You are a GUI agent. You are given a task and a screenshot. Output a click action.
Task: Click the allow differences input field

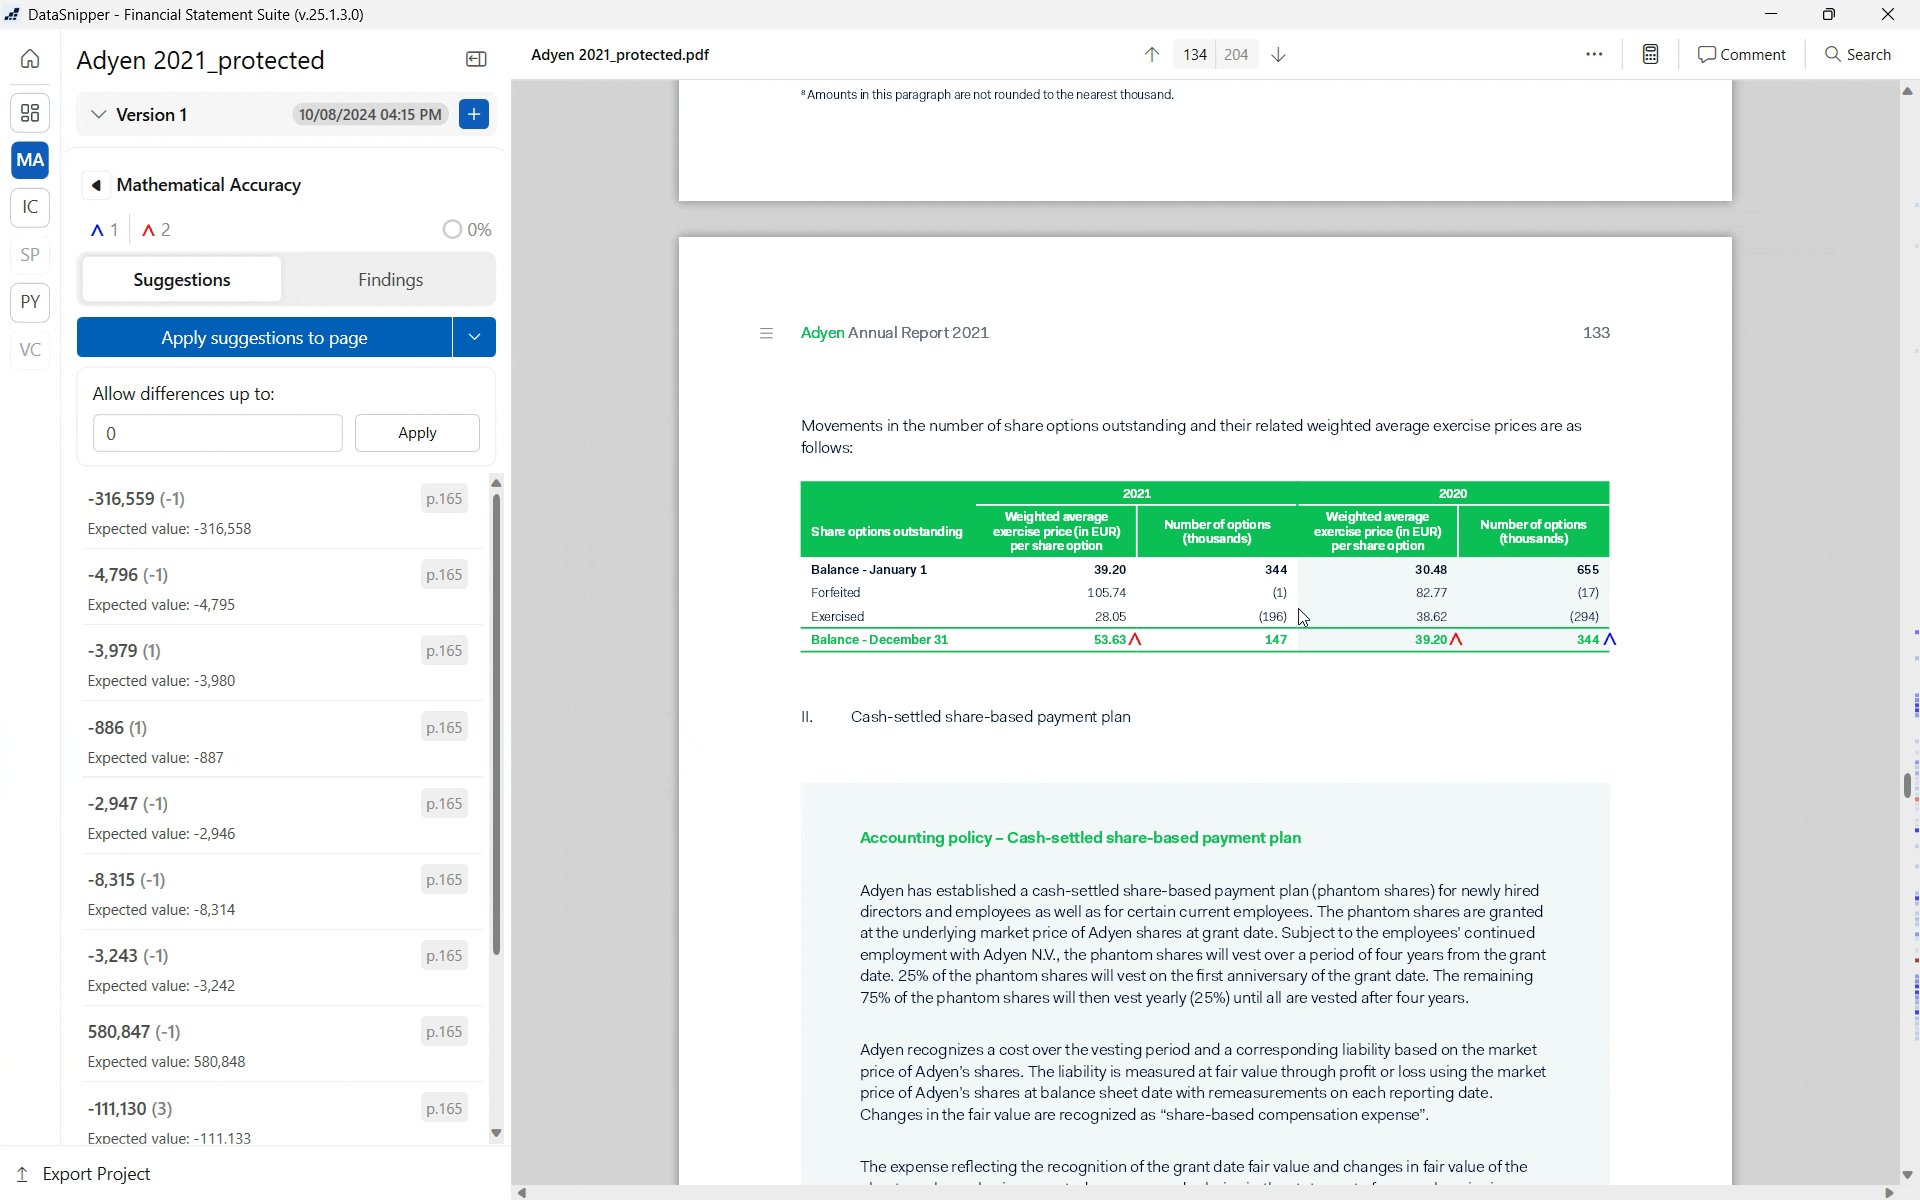point(217,433)
